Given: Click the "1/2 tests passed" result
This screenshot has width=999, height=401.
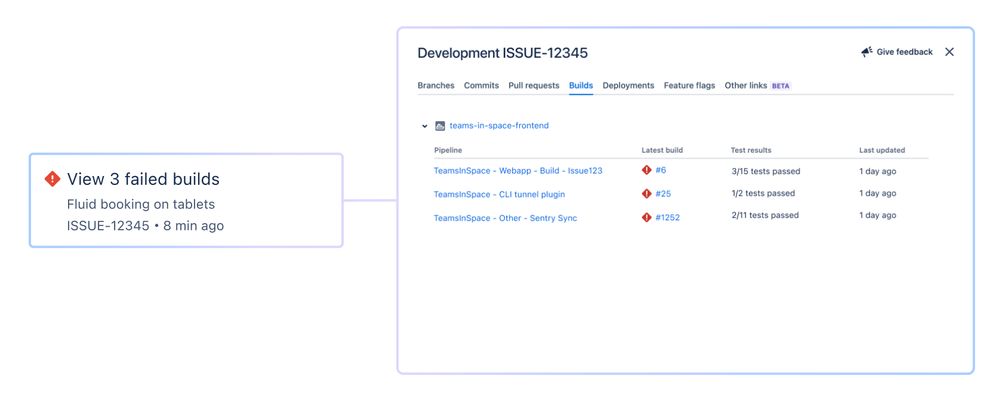Looking at the screenshot, I should (x=763, y=193).
